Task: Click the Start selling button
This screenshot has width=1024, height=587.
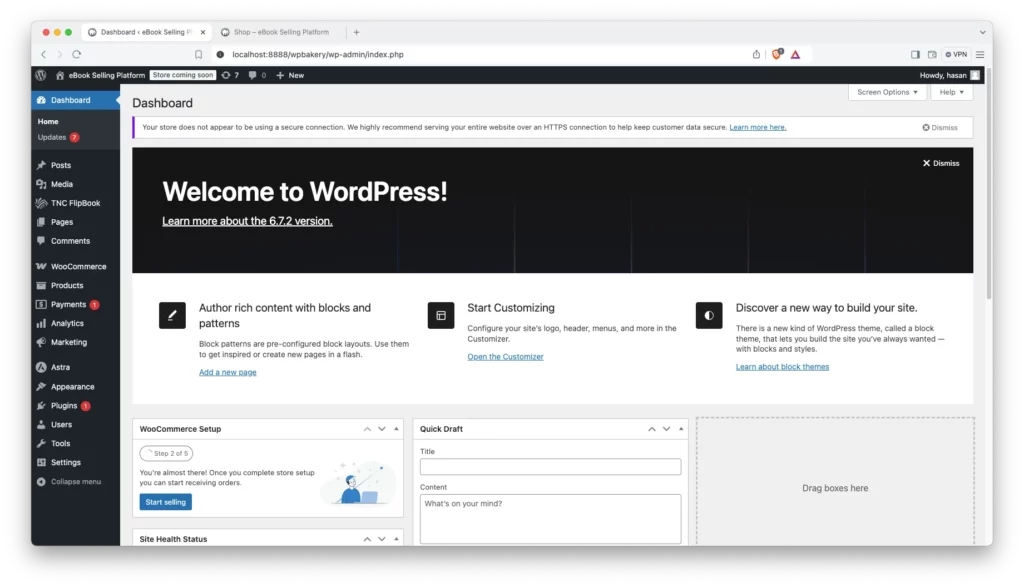Action: click(x=165, y=502)
